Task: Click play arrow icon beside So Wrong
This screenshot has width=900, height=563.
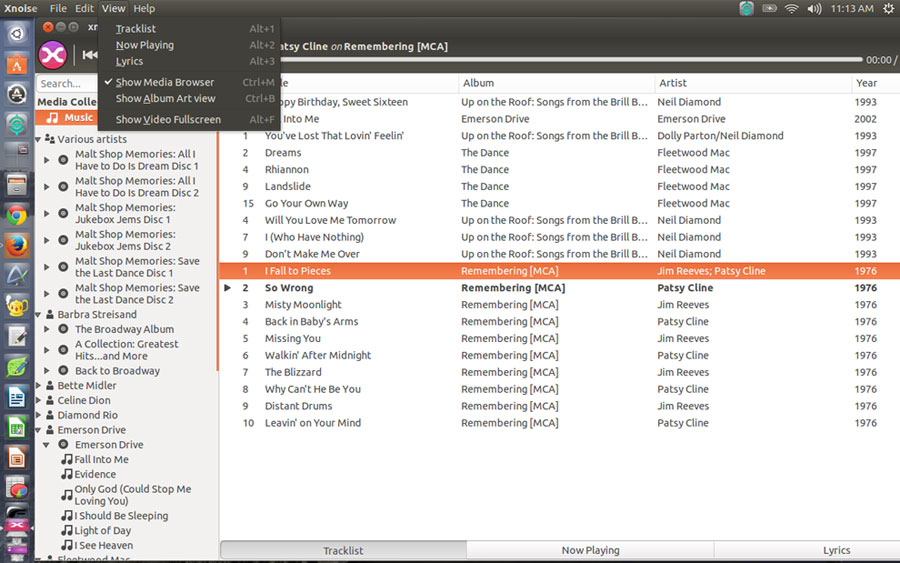Action: click(227, 288)
